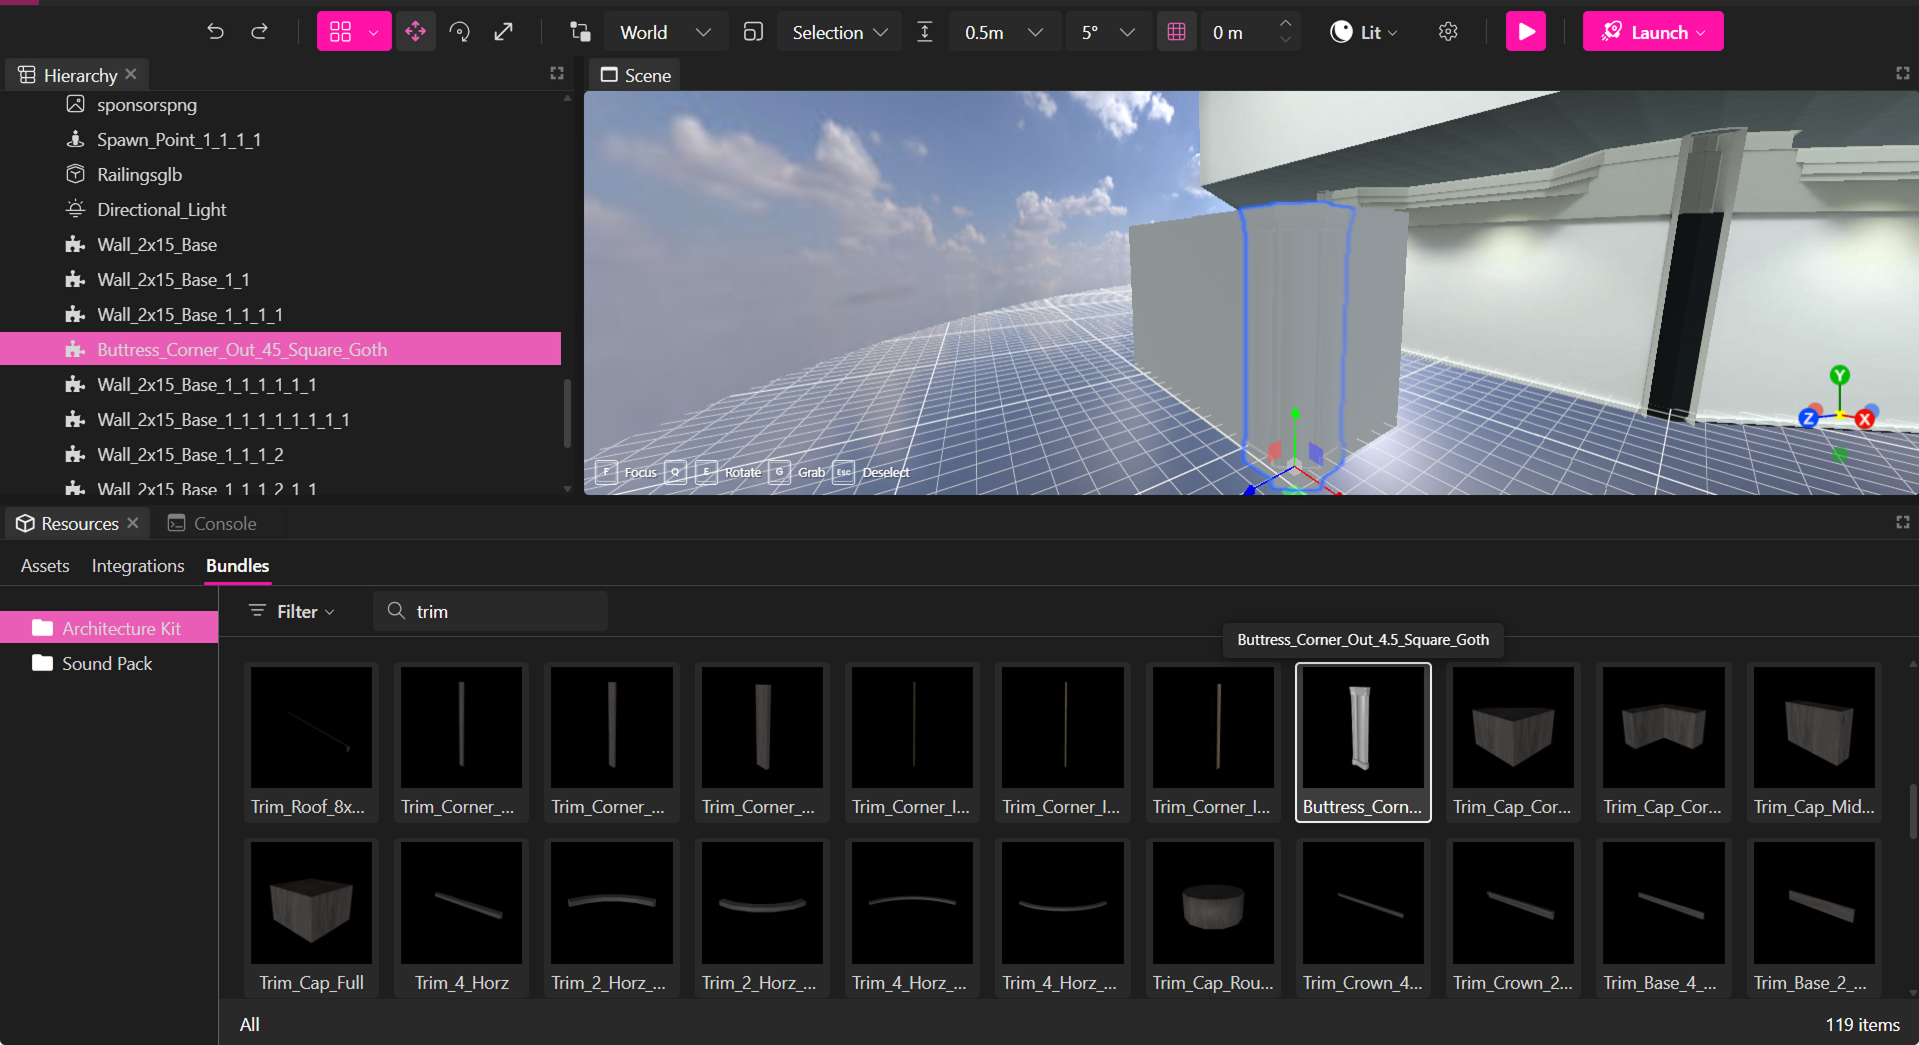
Task: Maximize the Hierarchy panel
Action: click(557, 74)
